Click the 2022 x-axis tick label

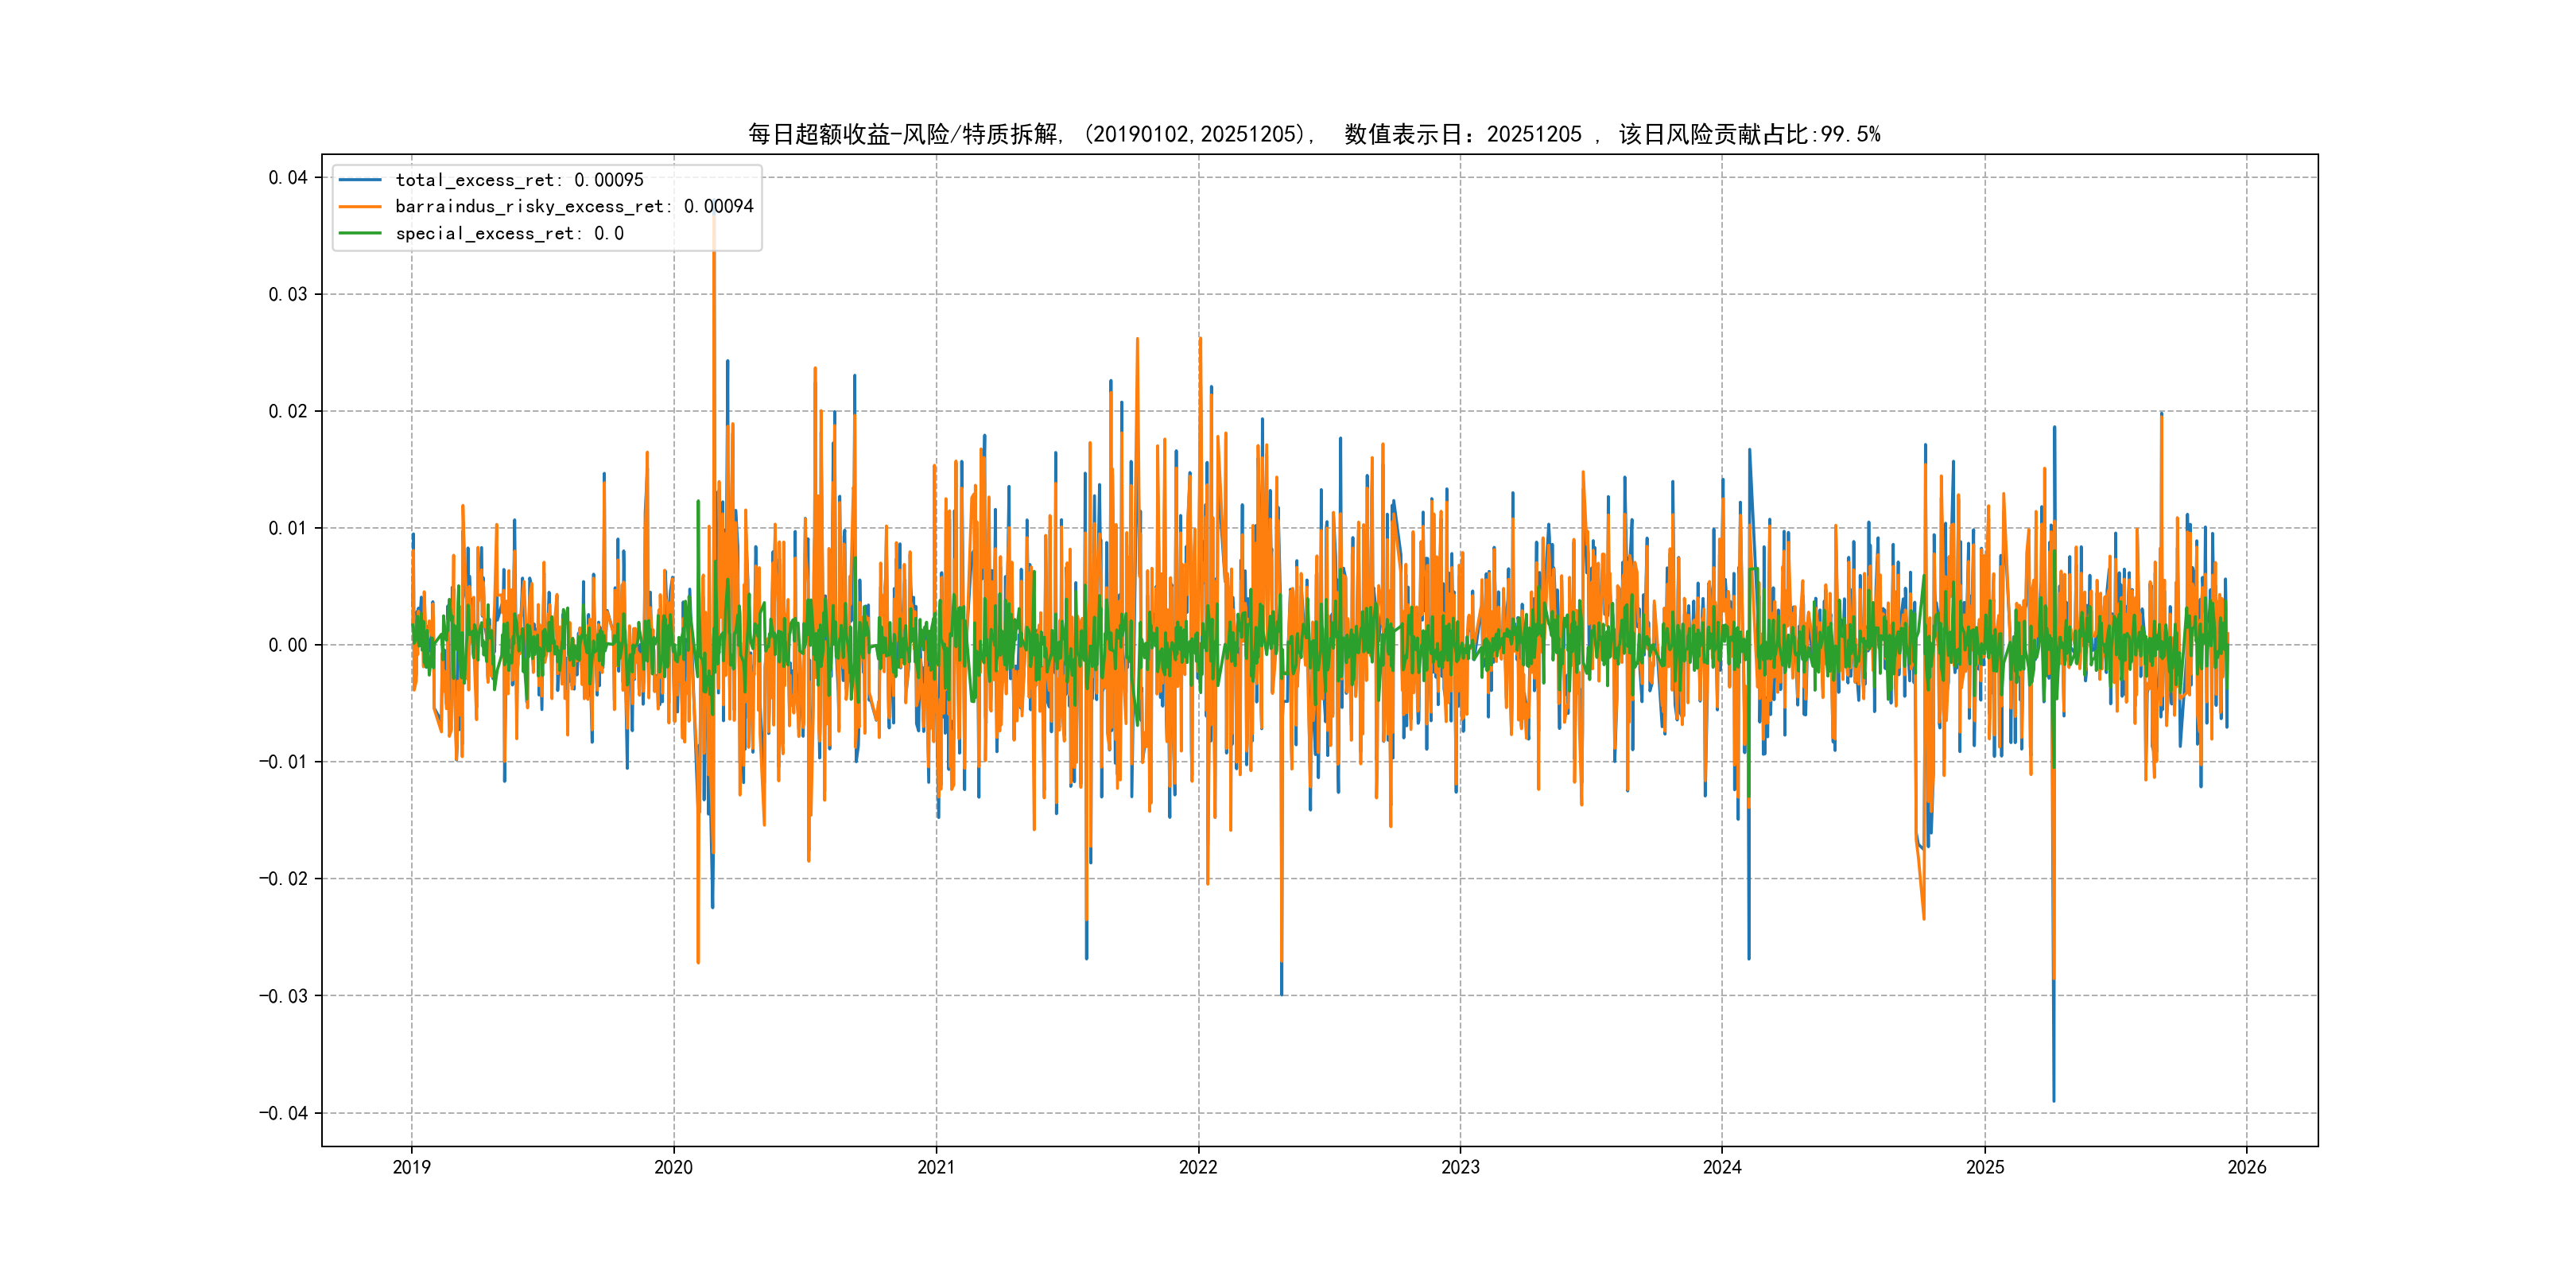[x=1198, y=1167]
